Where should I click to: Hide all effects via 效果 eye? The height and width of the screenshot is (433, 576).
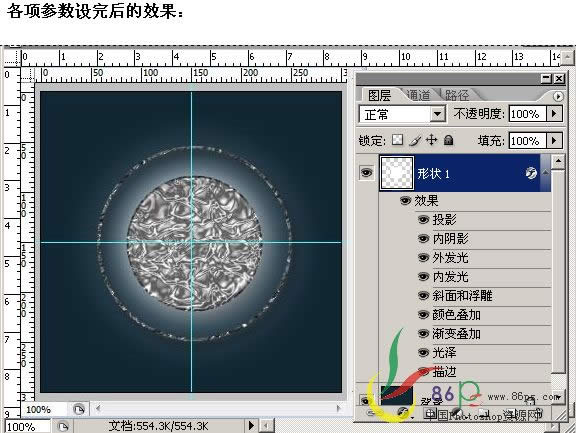coord(406,201)
